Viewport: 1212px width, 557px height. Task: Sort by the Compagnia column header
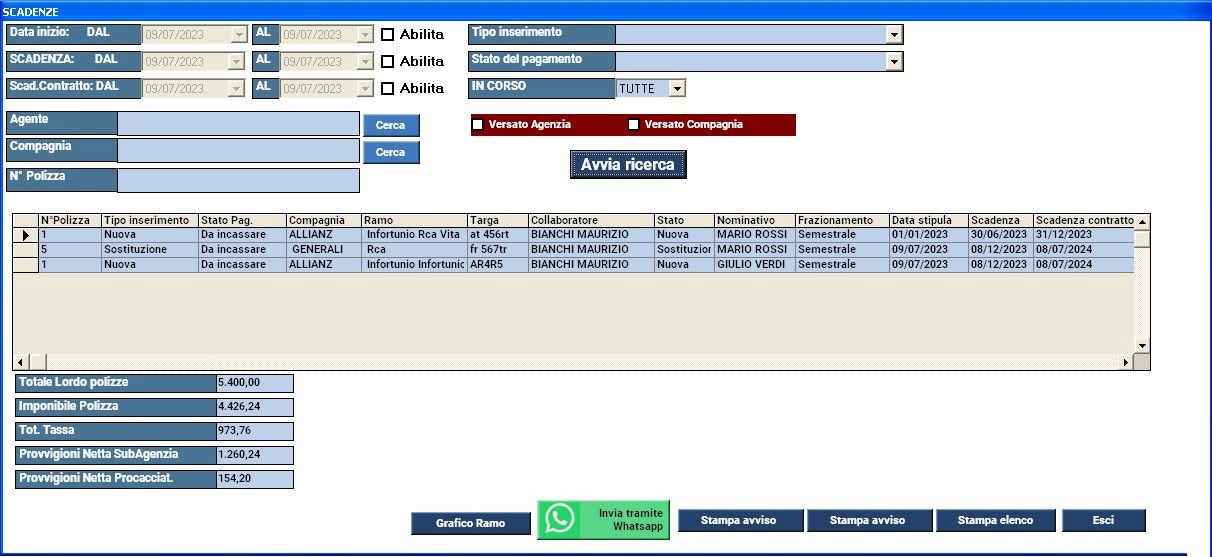(323, 220)
